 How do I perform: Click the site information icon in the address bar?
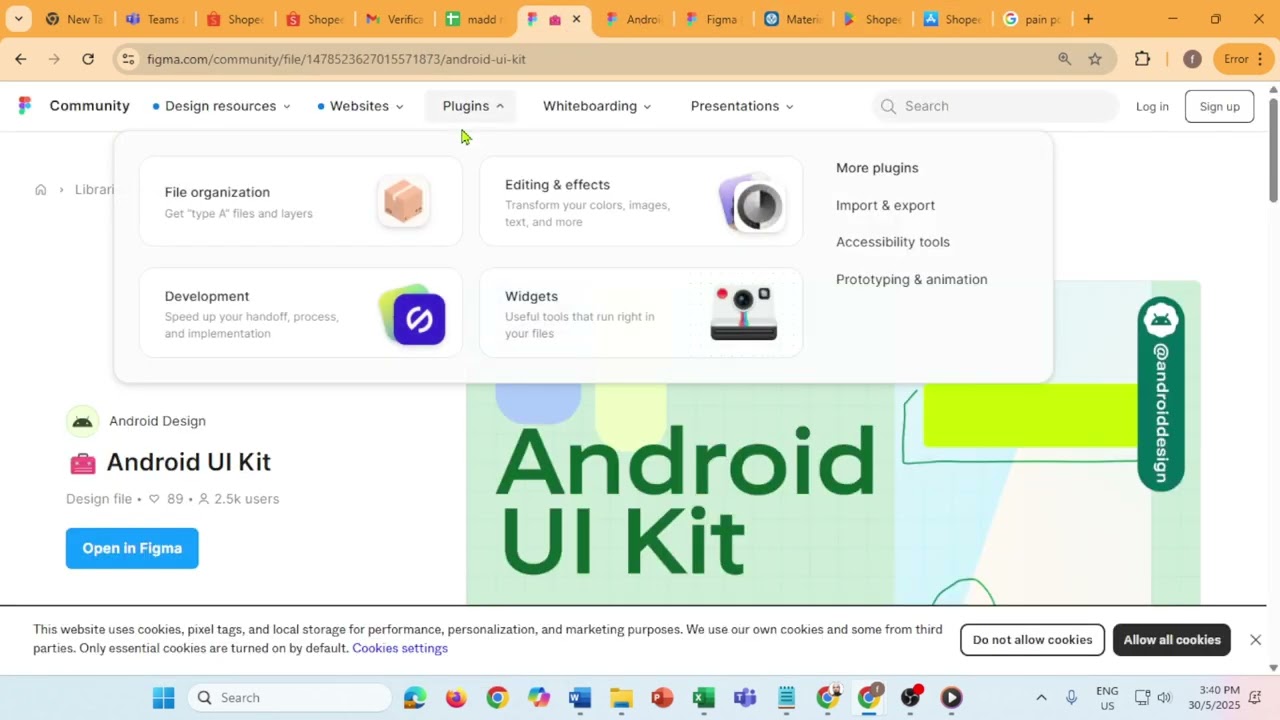pyautogui.click(x=128, y=59)
